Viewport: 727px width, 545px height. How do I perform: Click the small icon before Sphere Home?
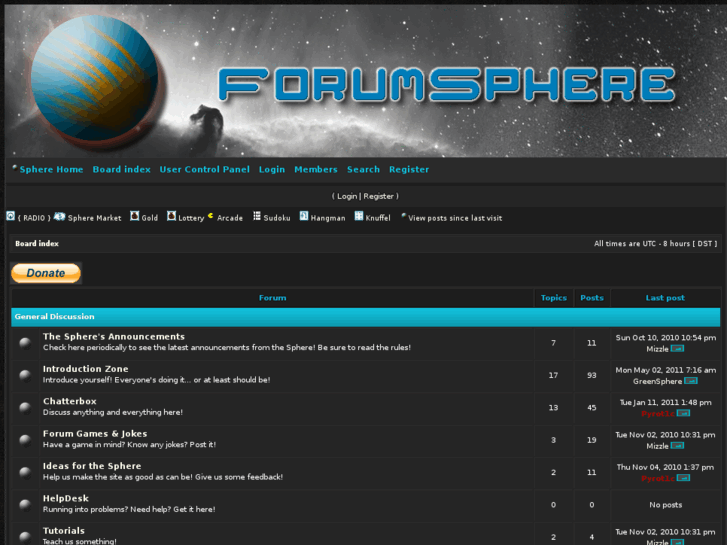pos(15,167)
